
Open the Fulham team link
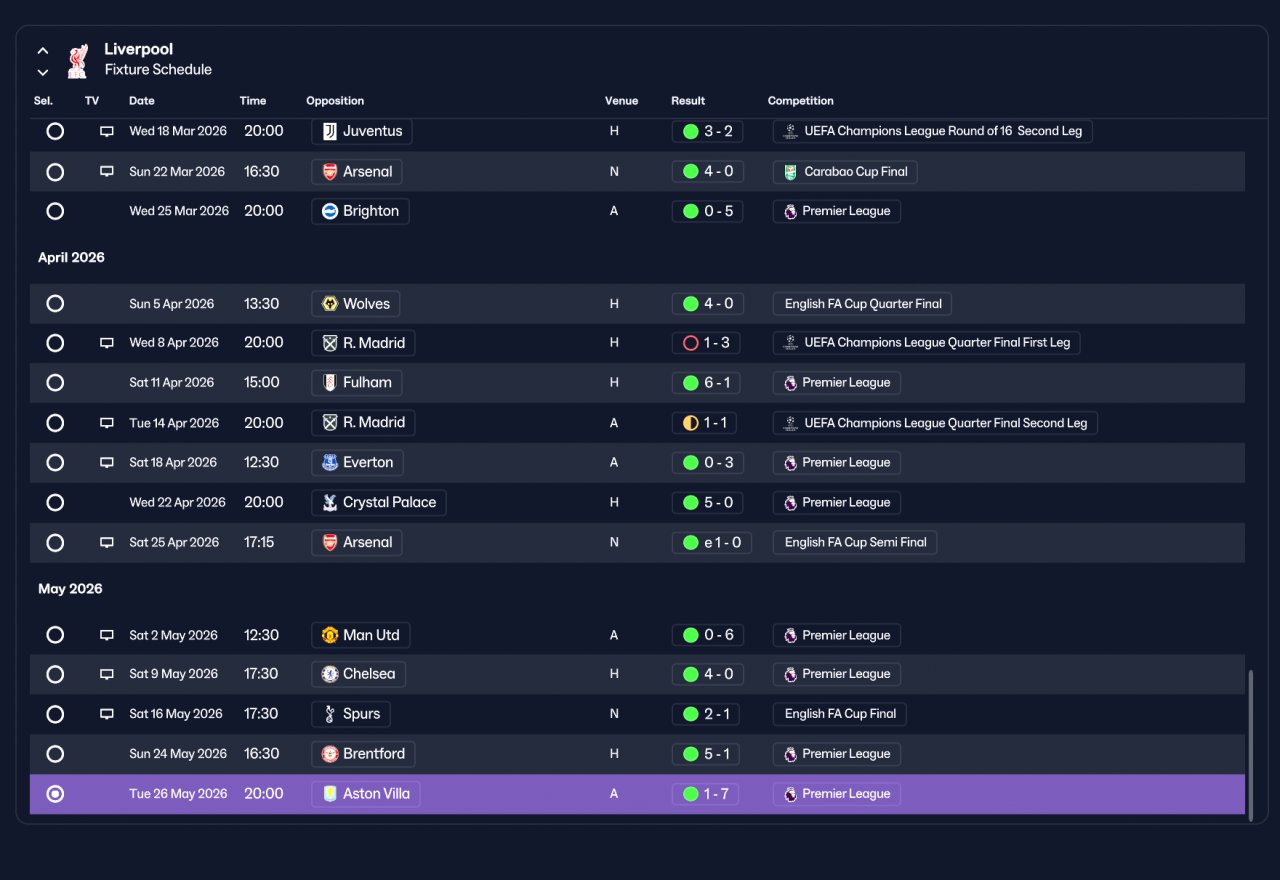click(356, 383)
